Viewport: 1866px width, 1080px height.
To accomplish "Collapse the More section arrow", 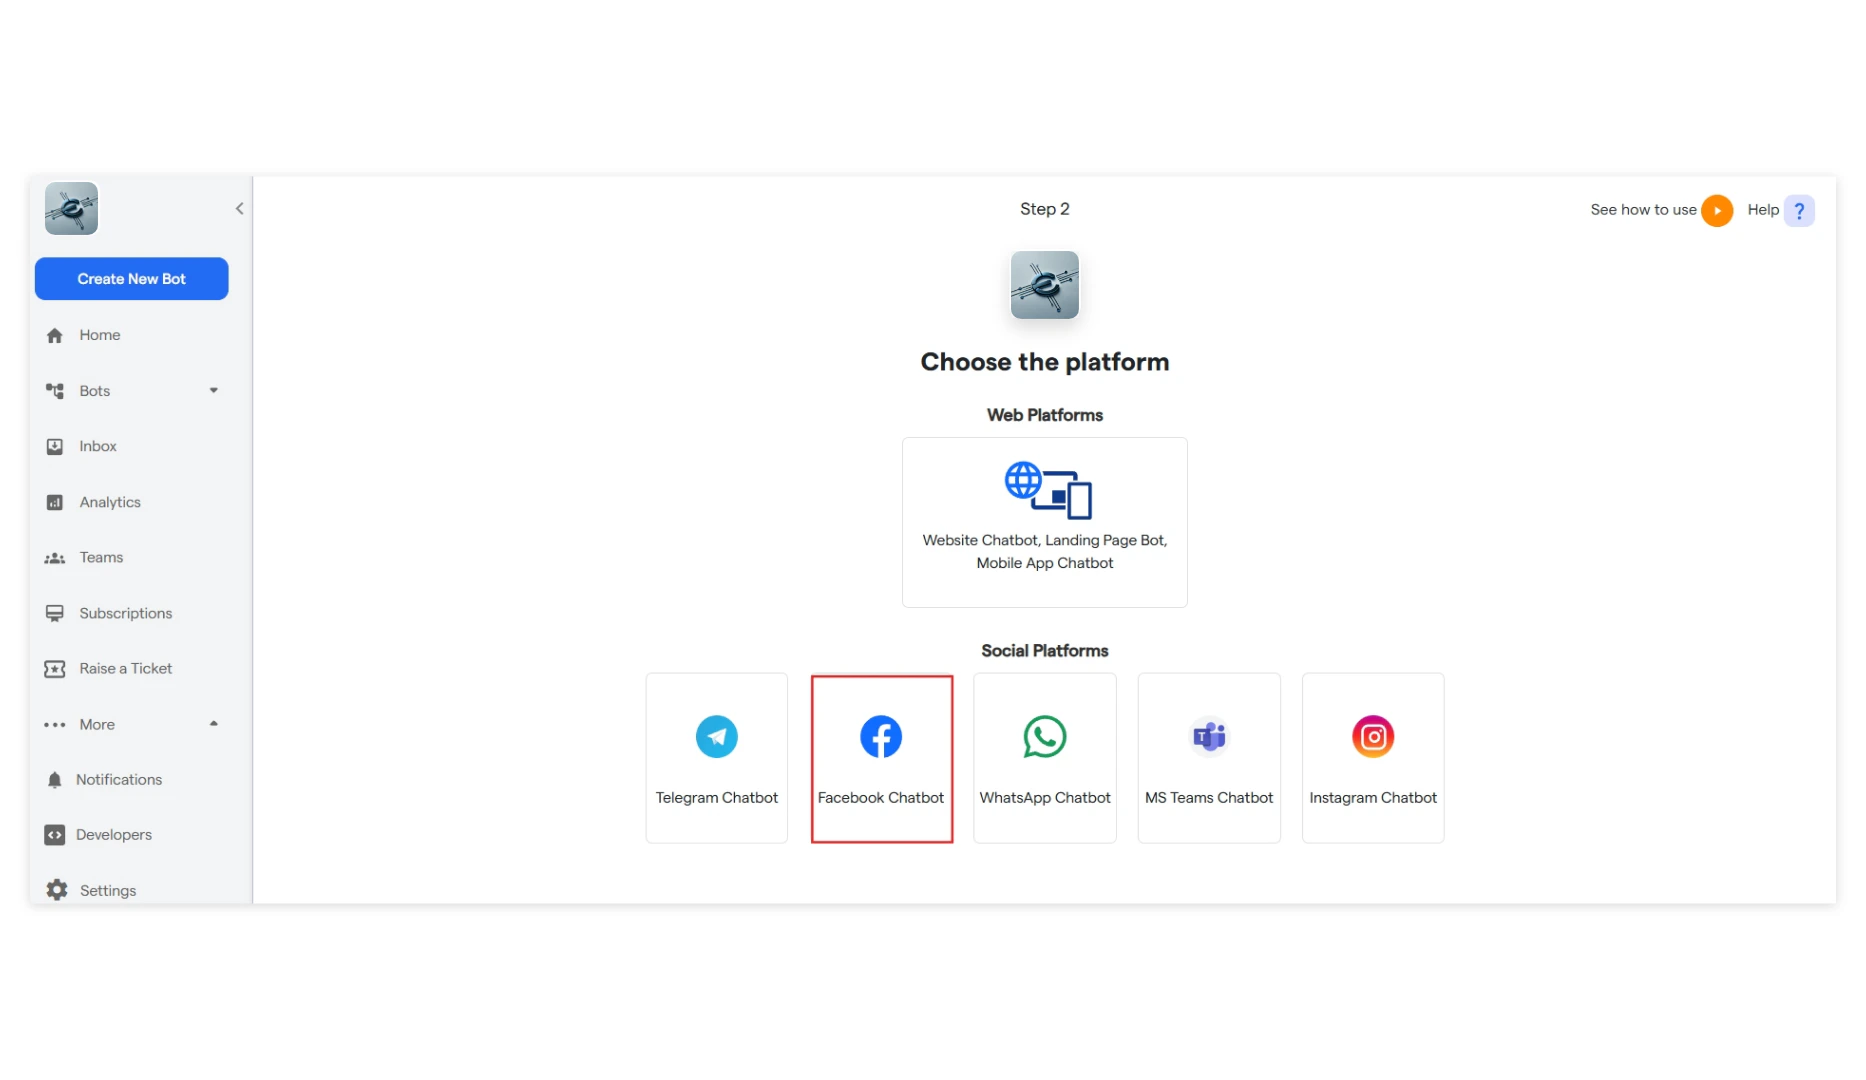I will click(x=213, y=724).
